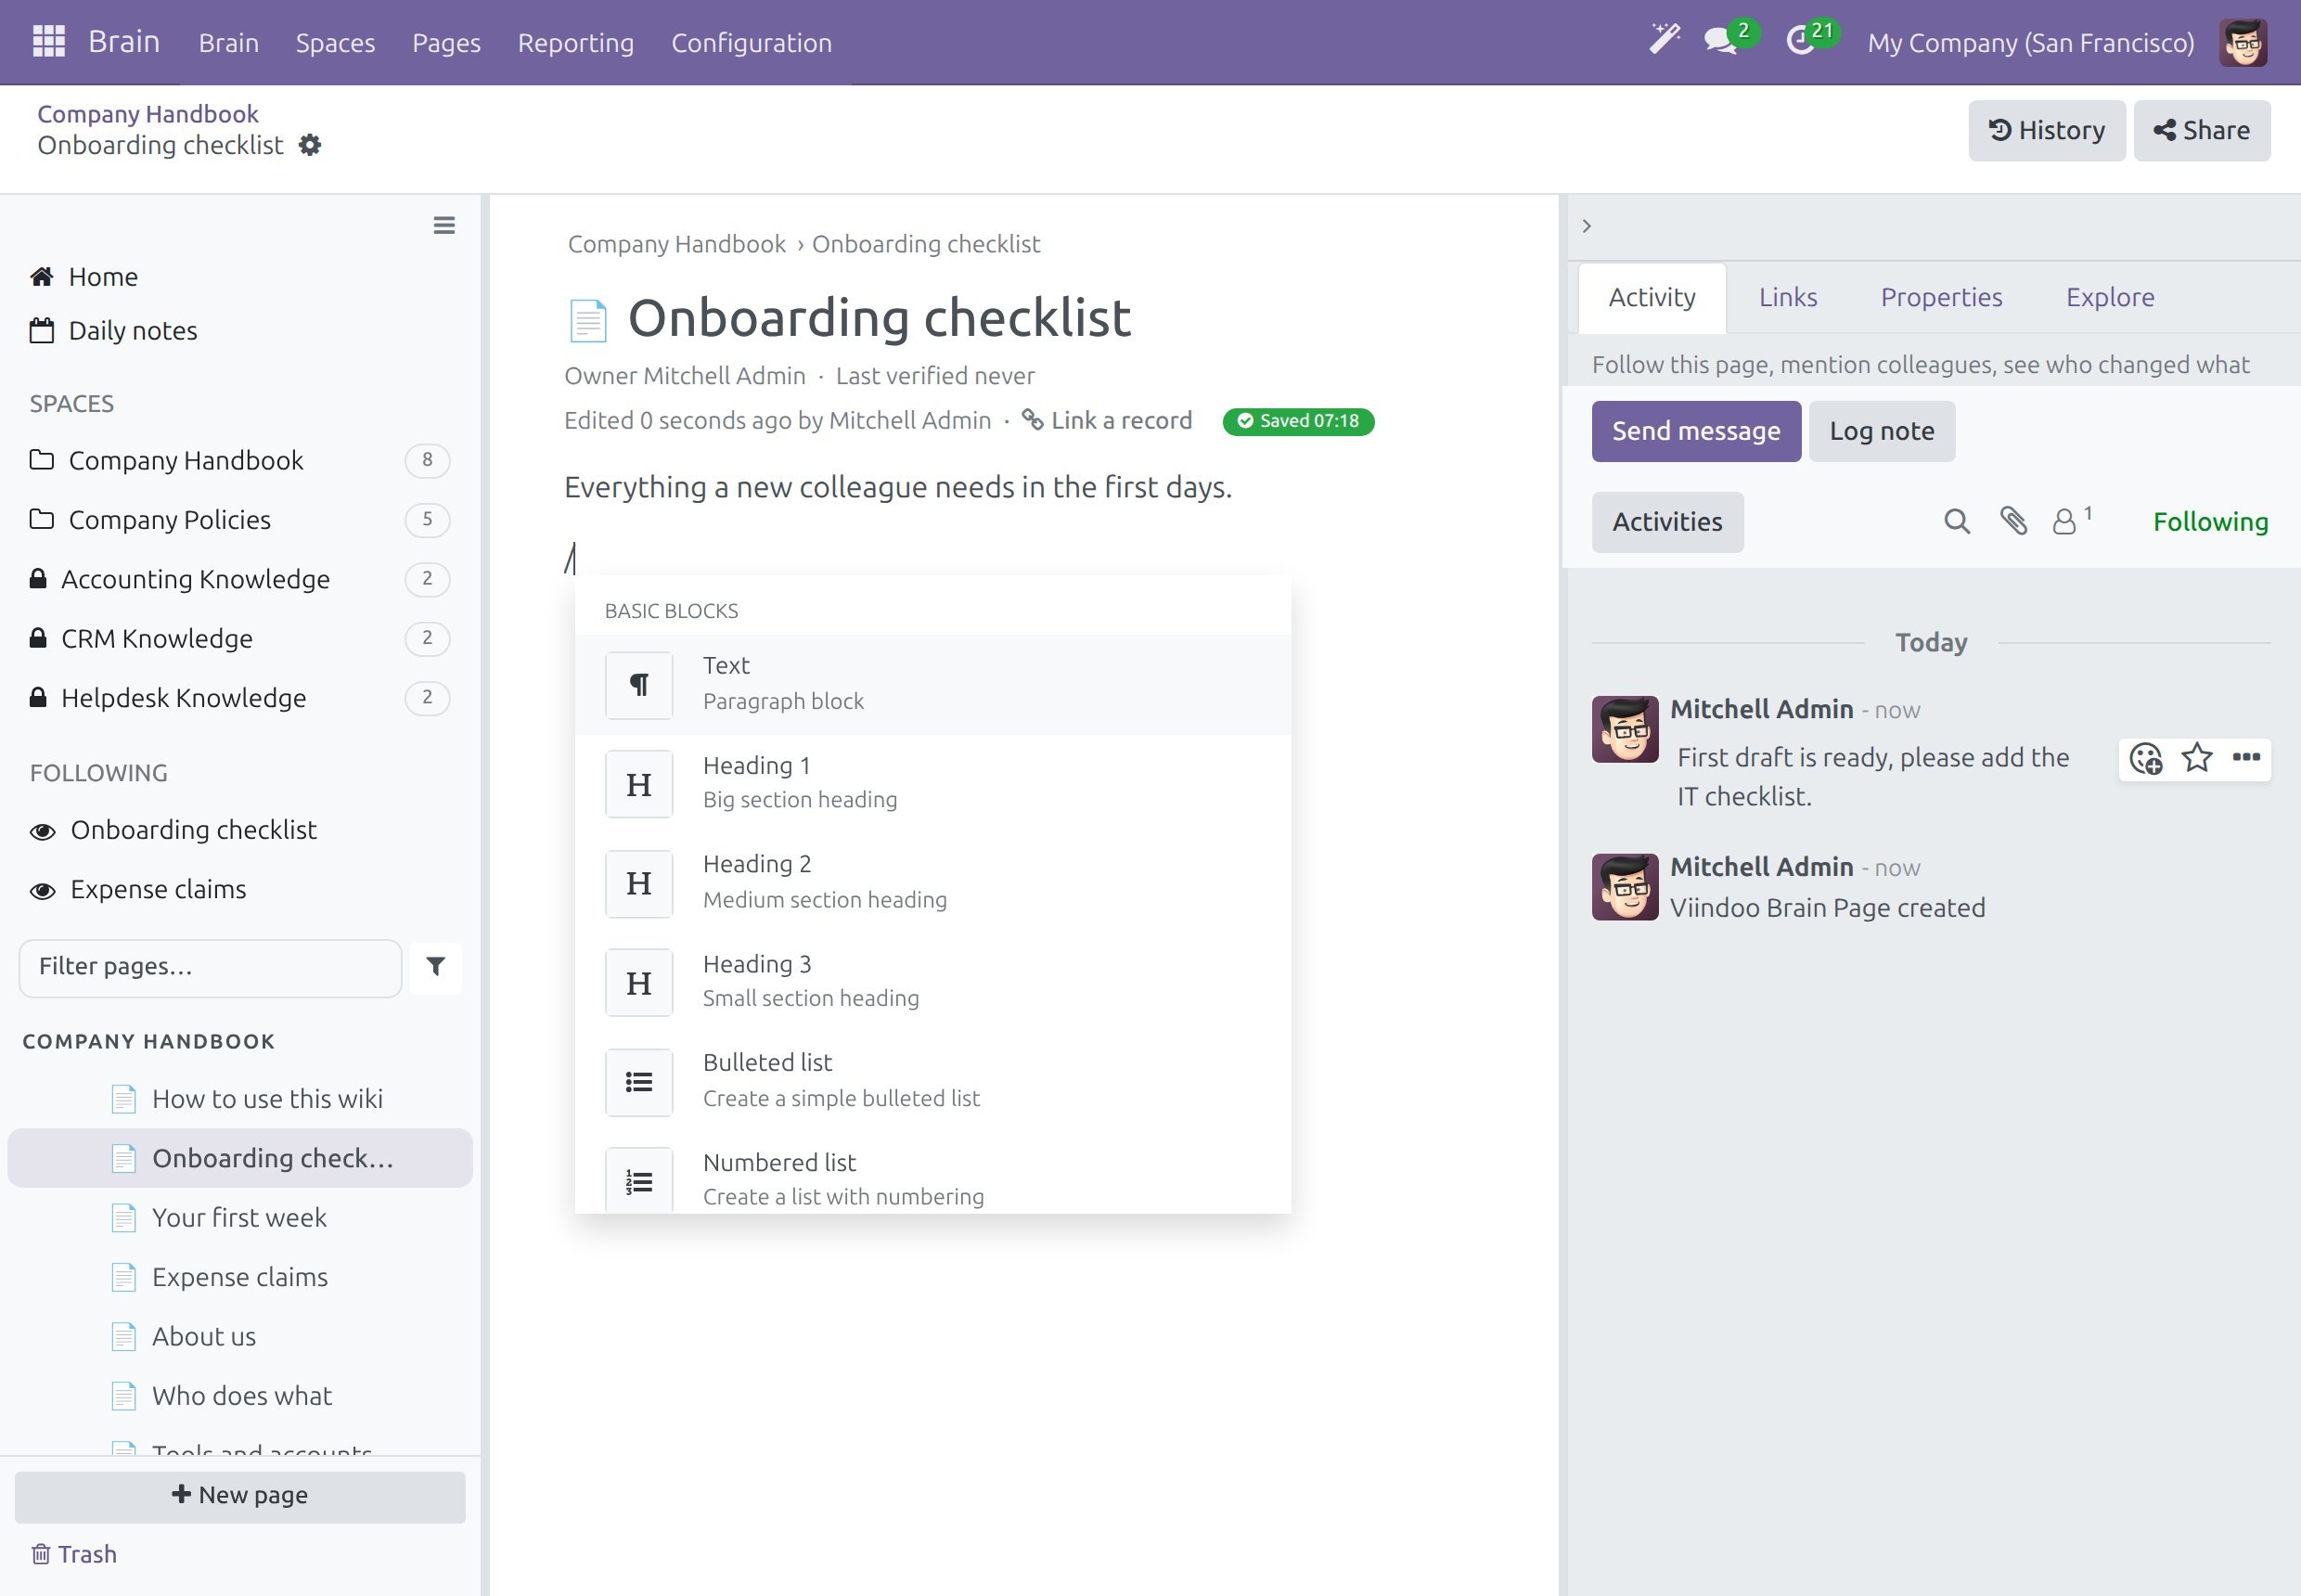Create a New page from the sidebar
Screen dimensions: 2301x1596
tap(240, 1496)
